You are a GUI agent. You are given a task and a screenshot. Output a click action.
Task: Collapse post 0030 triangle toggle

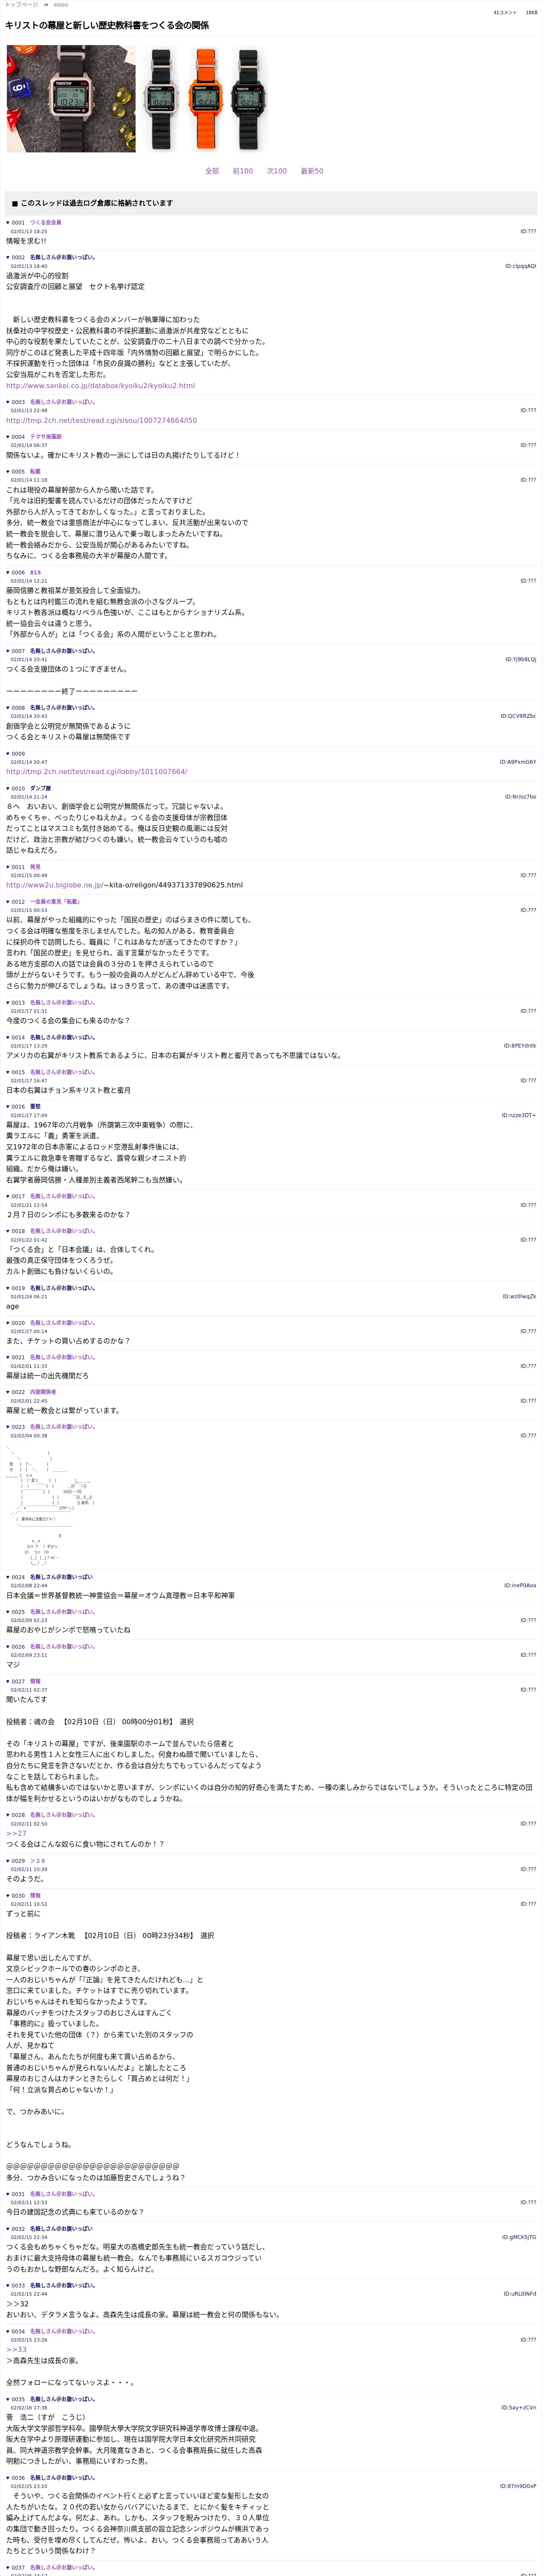click(8, 1895)
